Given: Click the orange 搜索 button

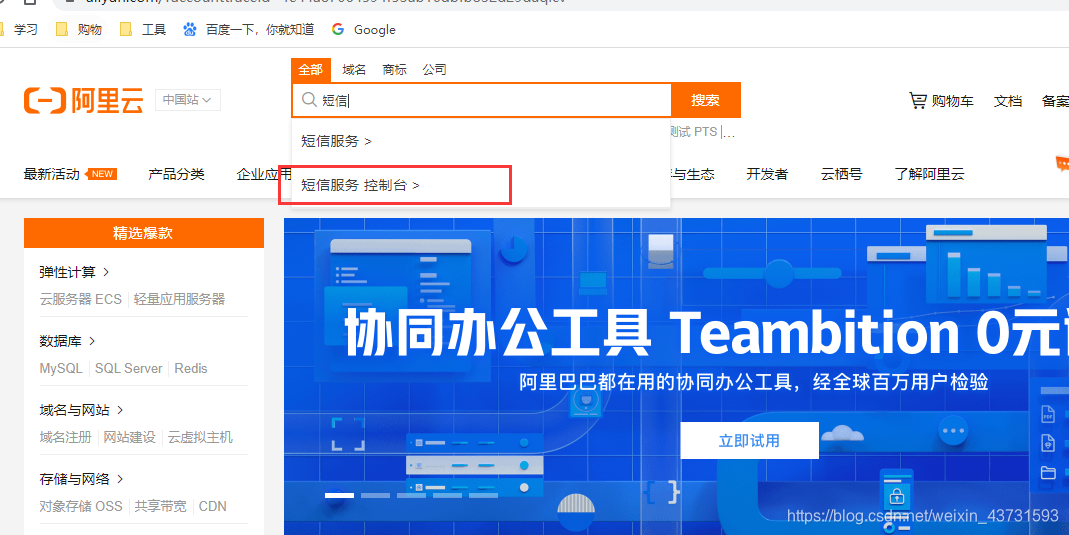Looking at the screenshot, I should pos(706,100).
